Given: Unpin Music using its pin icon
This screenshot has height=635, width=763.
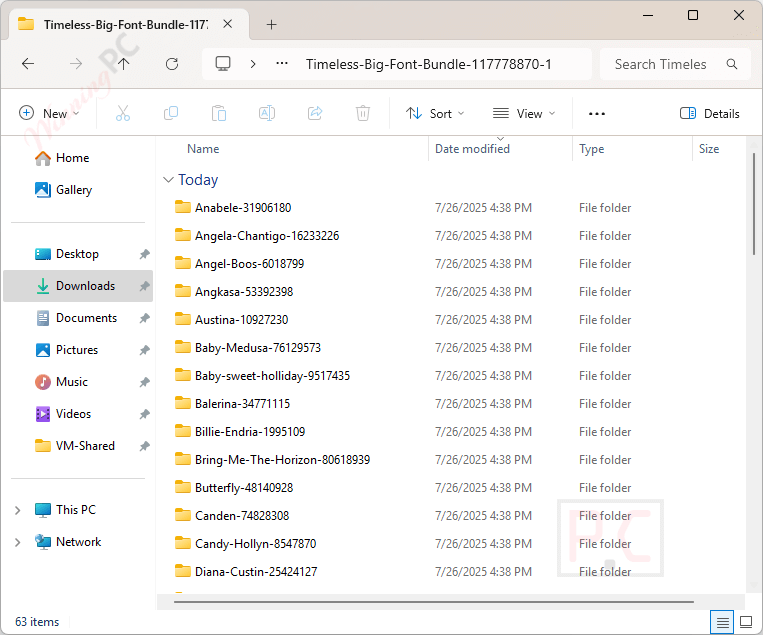Looking at the screenshot, I should (x=144, y=382).
